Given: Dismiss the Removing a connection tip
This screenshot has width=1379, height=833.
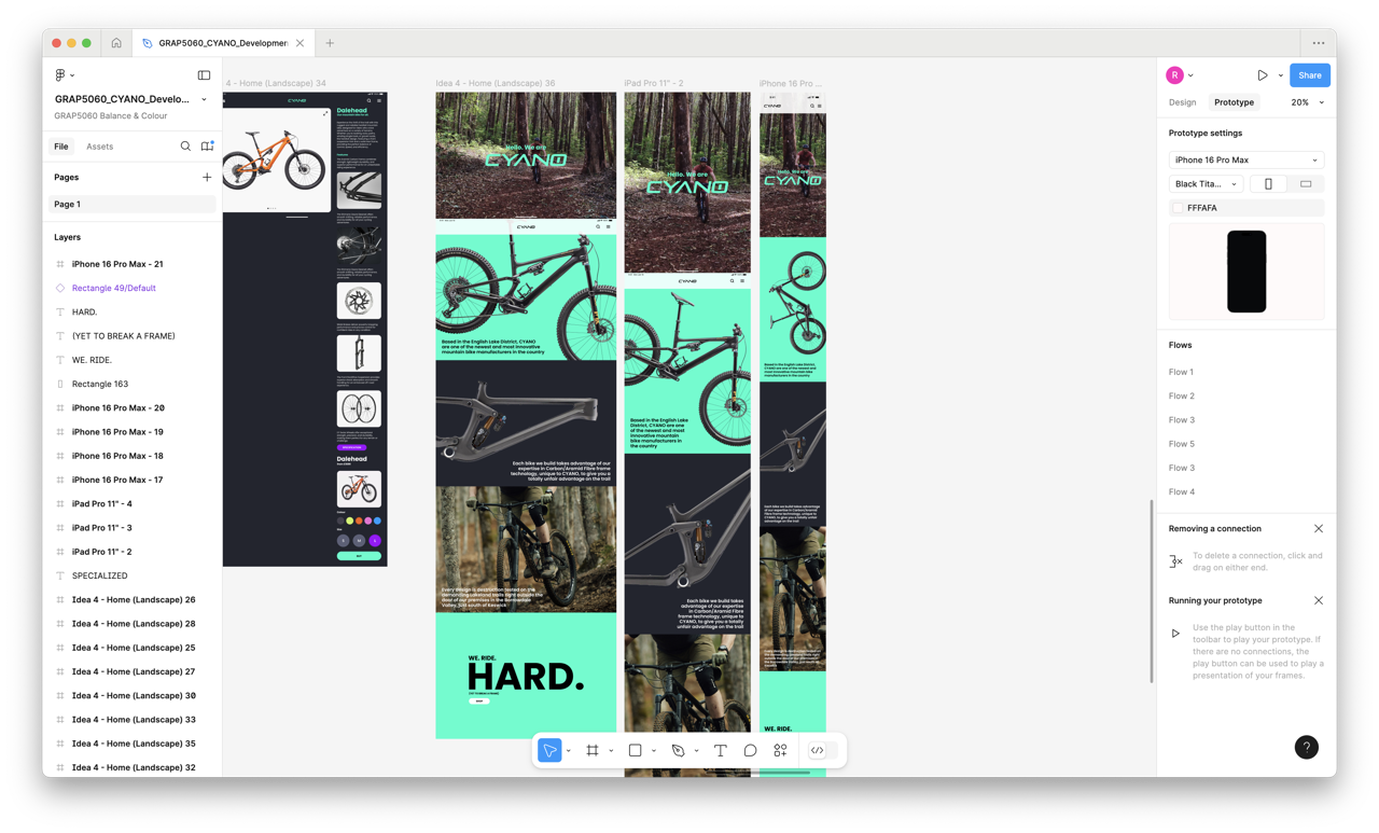Looking at the screenshot, I should tap(1318, 528).
